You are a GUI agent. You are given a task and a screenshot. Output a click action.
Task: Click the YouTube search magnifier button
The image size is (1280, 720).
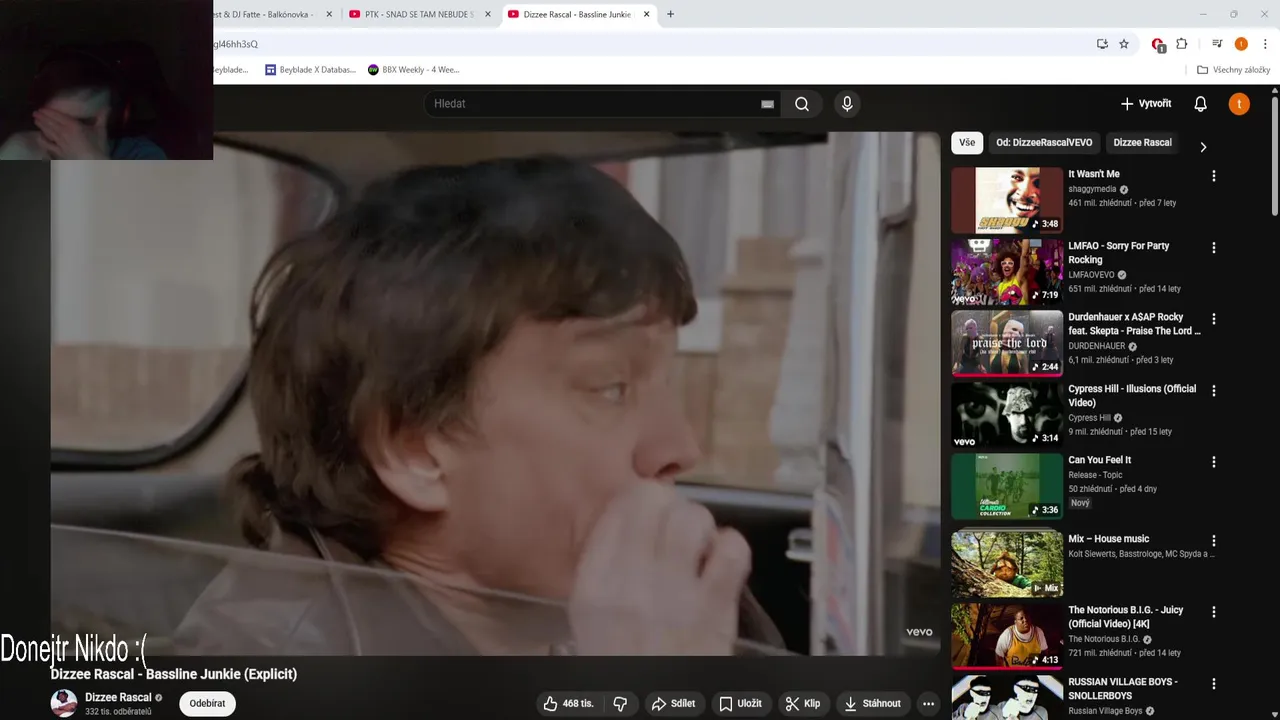pyautogui.click(x=802, y=104)
